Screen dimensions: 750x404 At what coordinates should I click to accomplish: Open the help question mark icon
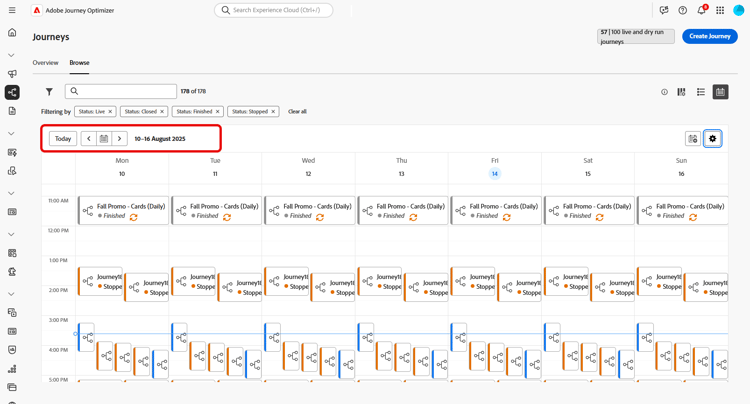(x=683, y=10)
